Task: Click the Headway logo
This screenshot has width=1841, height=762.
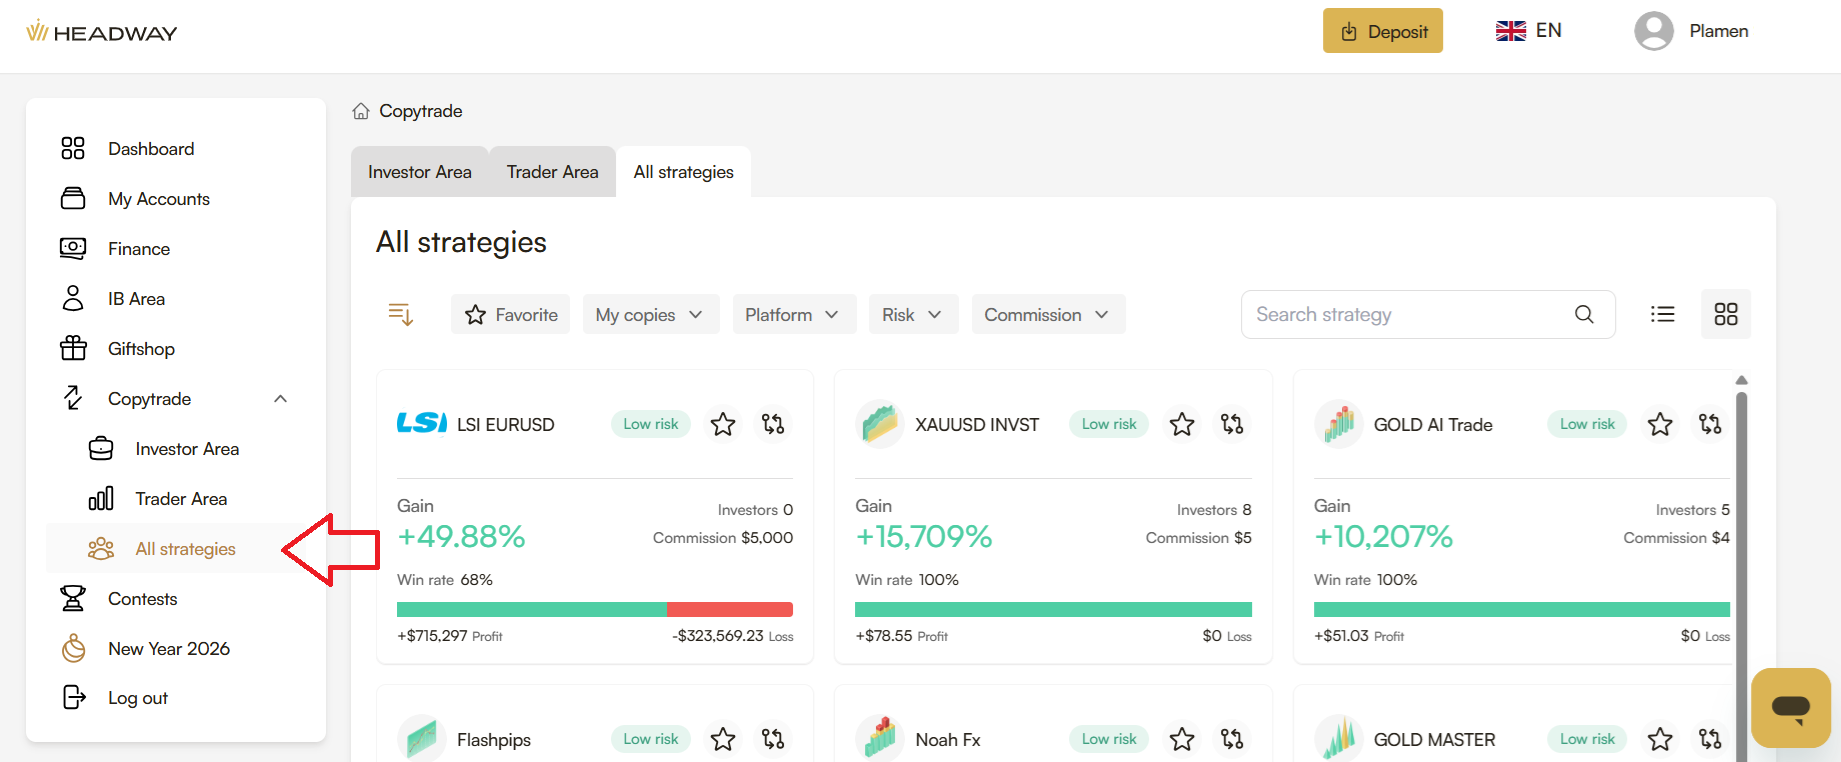Action: click(101, 32)
